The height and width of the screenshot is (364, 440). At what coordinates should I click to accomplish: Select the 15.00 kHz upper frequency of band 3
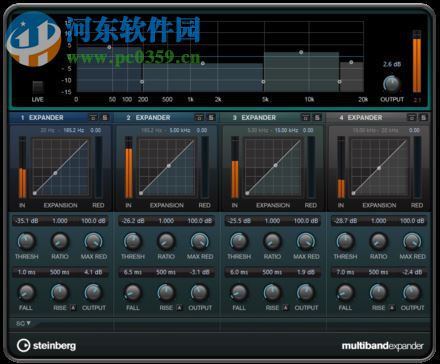click(x=286, y=130)
